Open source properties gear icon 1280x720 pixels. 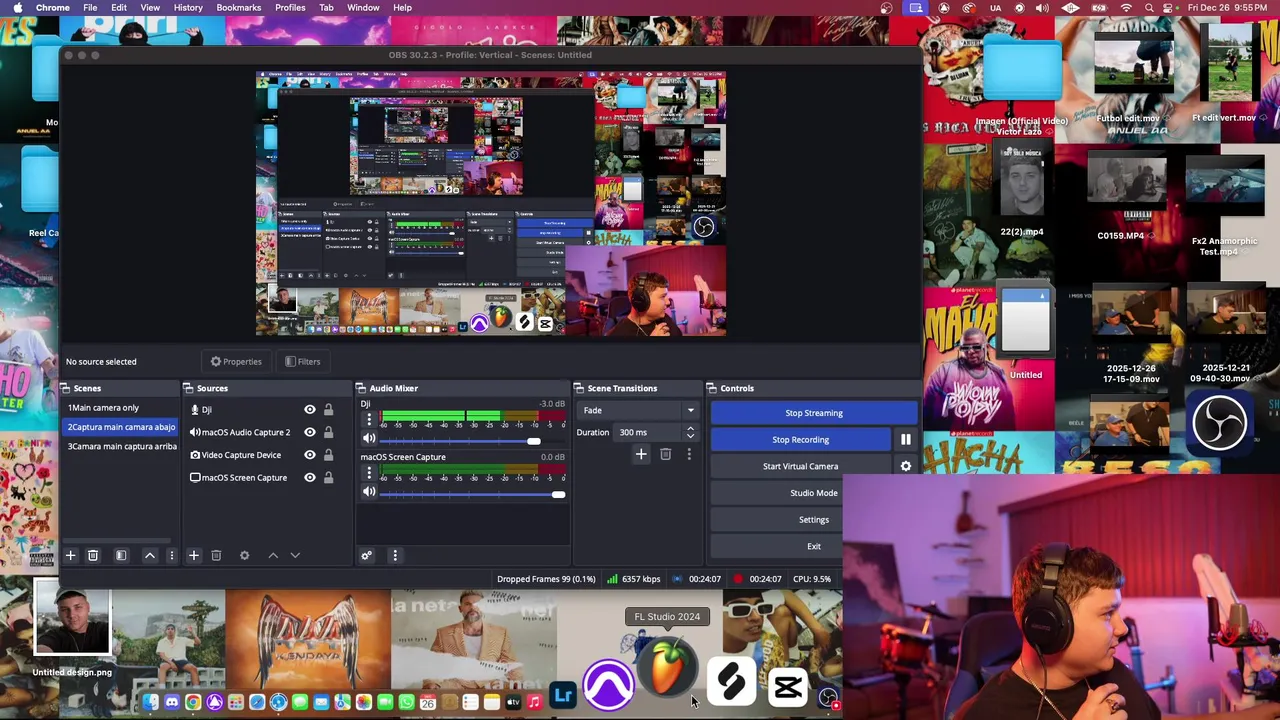point(244,555)
